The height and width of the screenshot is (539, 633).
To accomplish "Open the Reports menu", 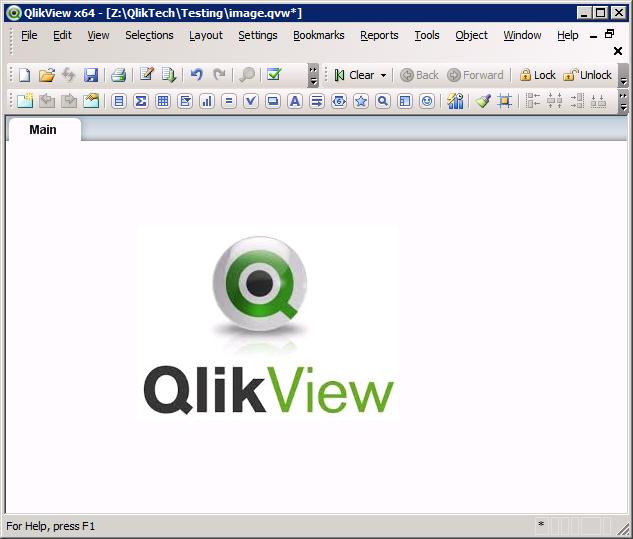I will point(379,36).
